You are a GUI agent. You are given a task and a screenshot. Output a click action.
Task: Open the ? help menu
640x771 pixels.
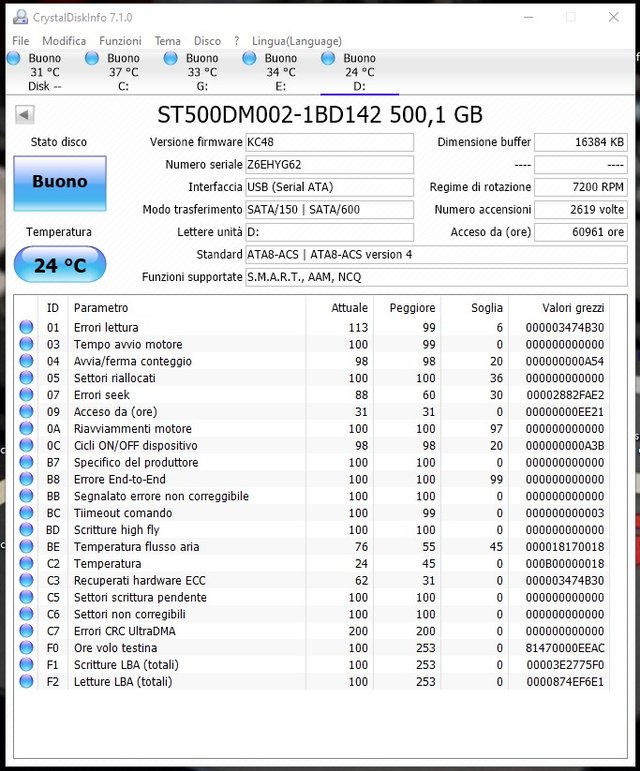point(237,41)
